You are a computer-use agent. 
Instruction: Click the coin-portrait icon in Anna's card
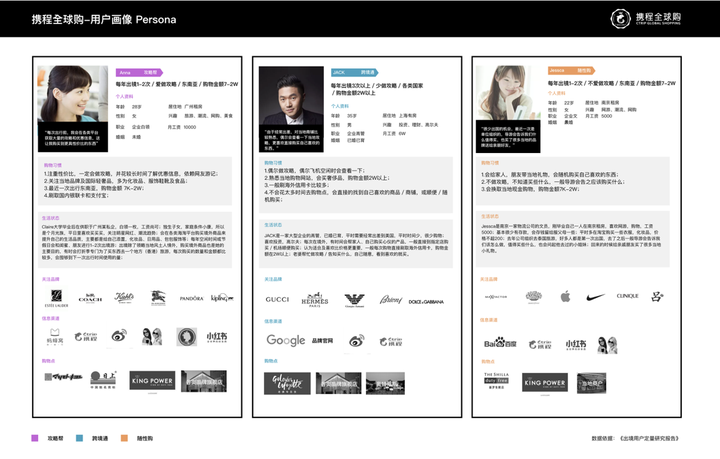187,337
